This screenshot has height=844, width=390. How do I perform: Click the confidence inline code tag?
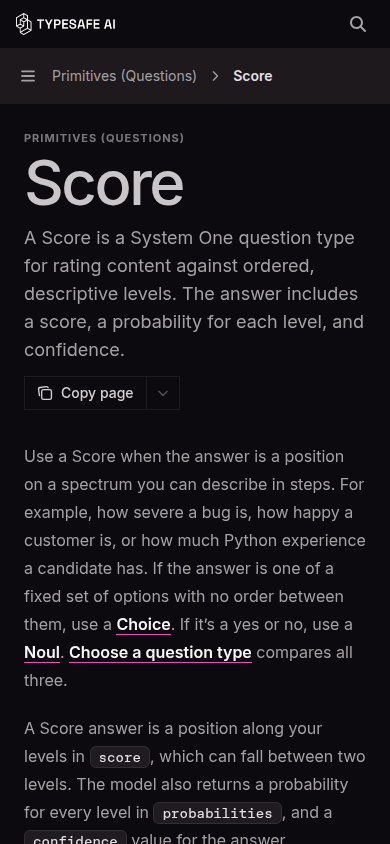[x=75, y=838]
